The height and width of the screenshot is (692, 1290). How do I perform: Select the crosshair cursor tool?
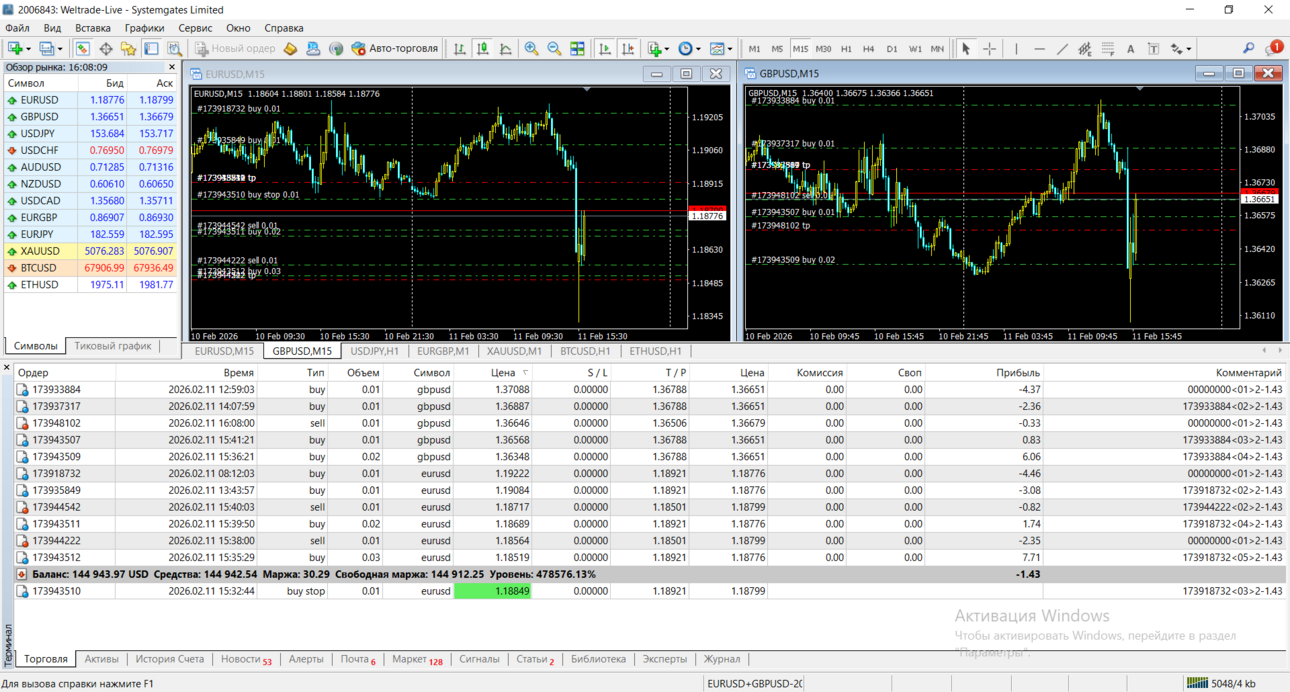point(989,48)
